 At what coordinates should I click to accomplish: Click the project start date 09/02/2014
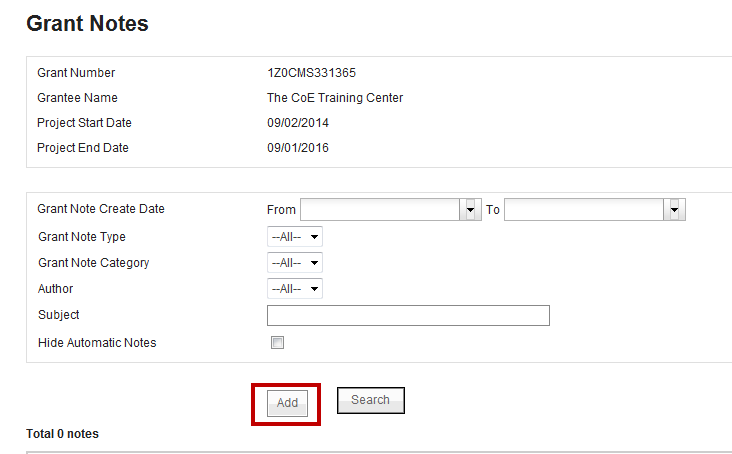pyautogui.click(x=297, y=123)
